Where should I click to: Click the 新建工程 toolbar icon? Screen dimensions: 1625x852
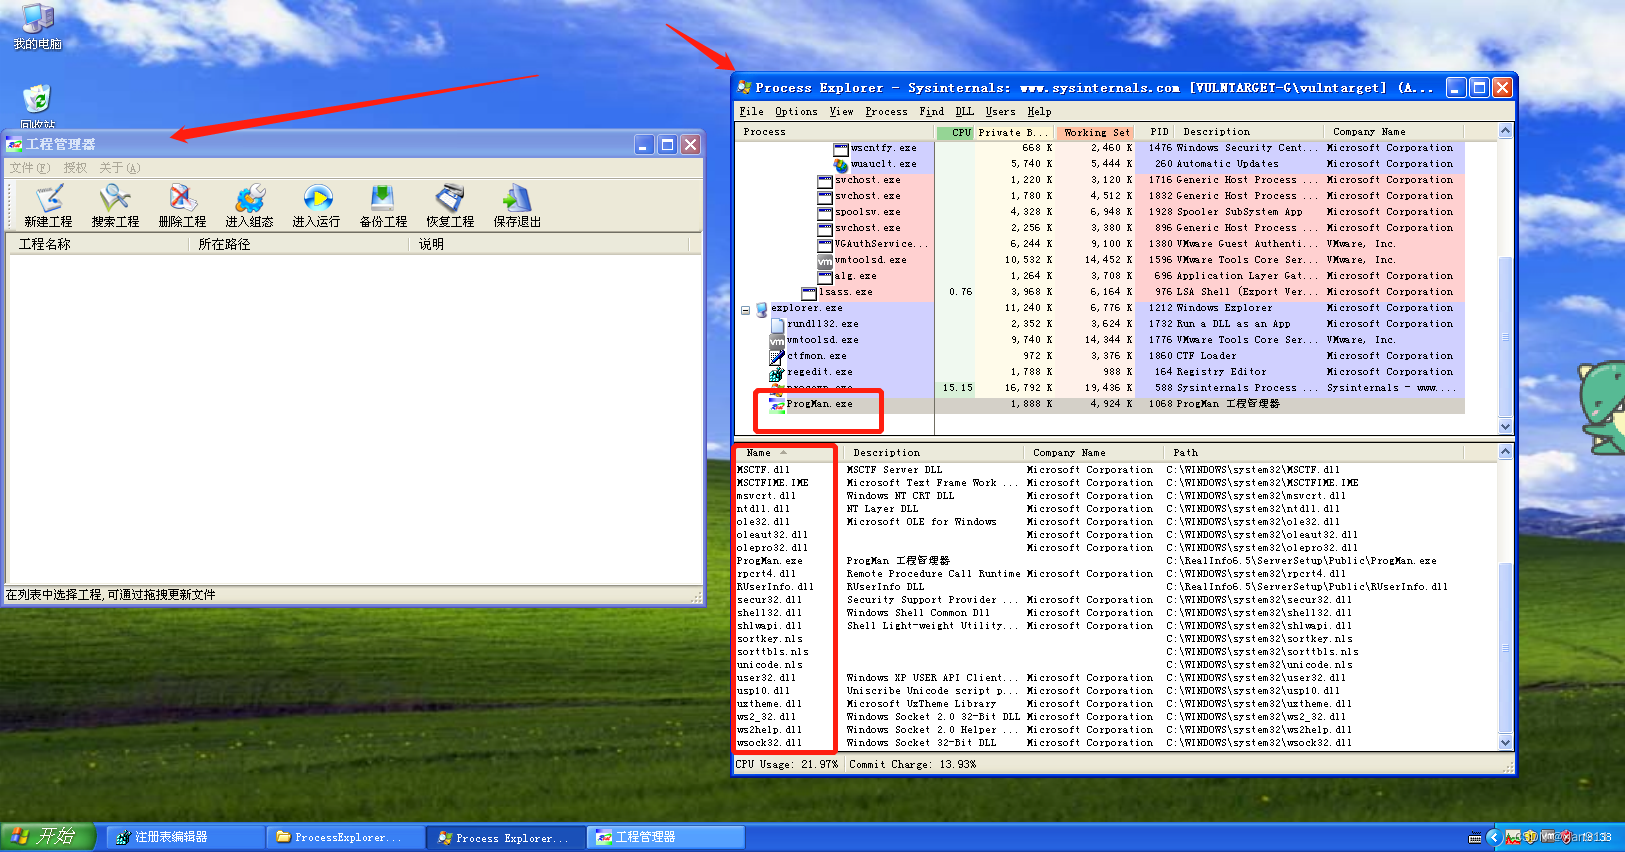pos(48,206)
